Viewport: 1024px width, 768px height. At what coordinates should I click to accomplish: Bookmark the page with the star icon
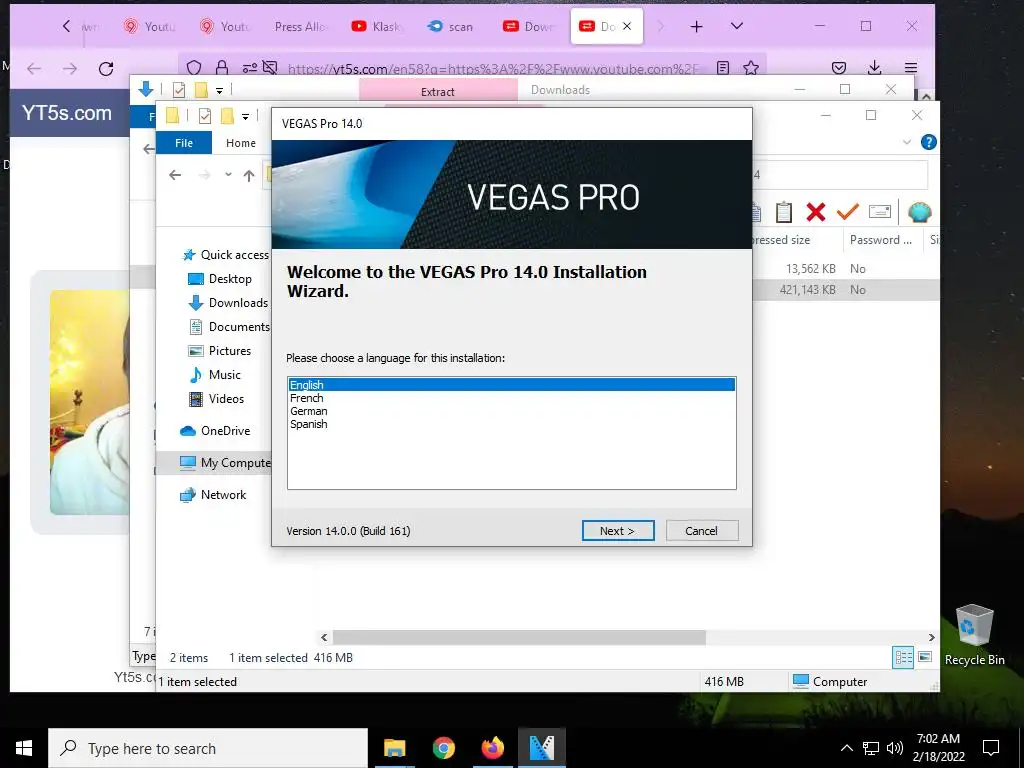click(x=751, y=68)
